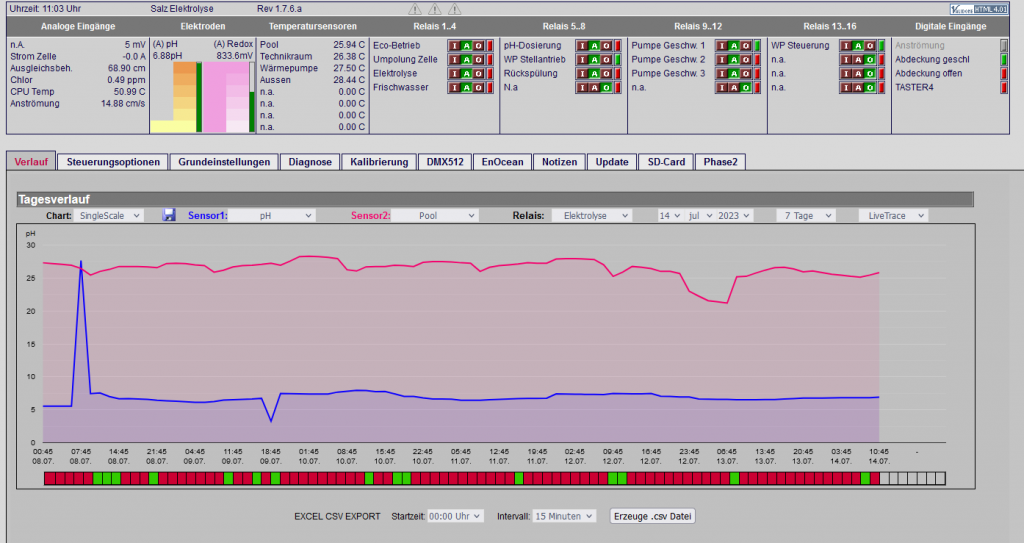Open the DMX512 tab
1024x543 pixels.
click(x=445, y=162)
